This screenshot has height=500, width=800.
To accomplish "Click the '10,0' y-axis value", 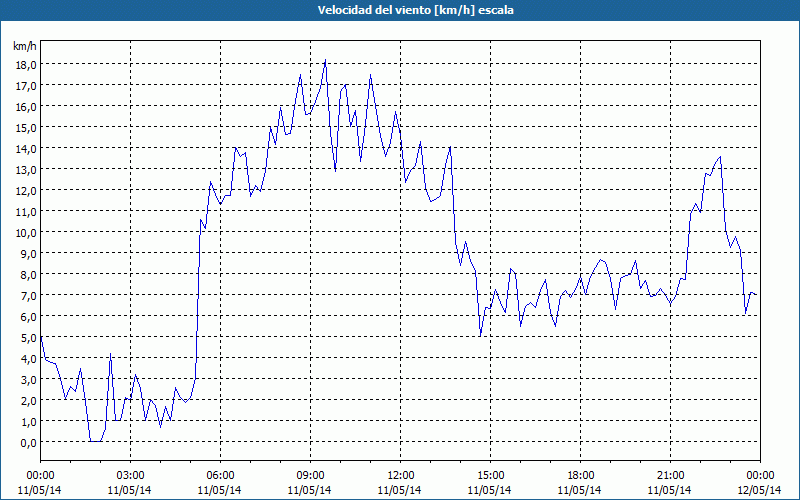I will 28,232.
